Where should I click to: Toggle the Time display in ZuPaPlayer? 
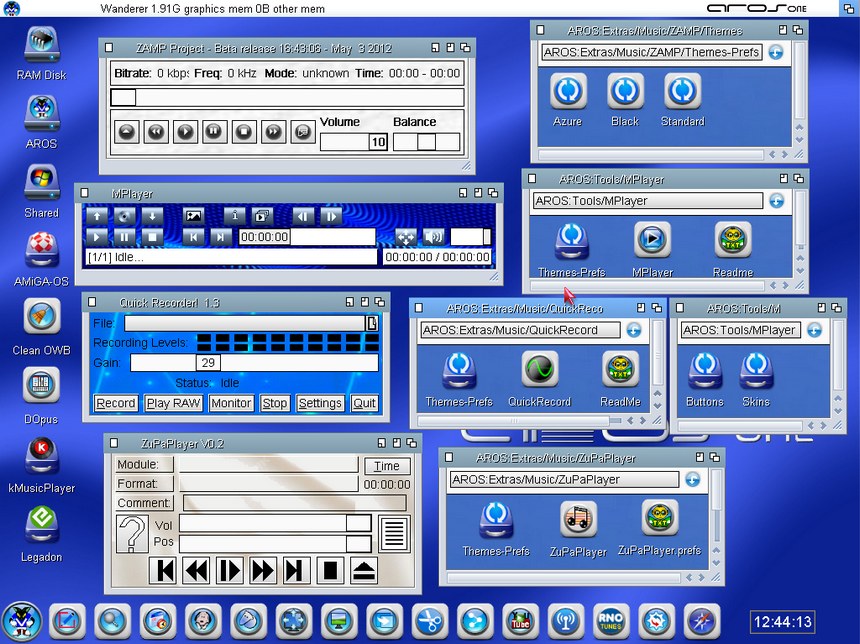tap(387, 466)
